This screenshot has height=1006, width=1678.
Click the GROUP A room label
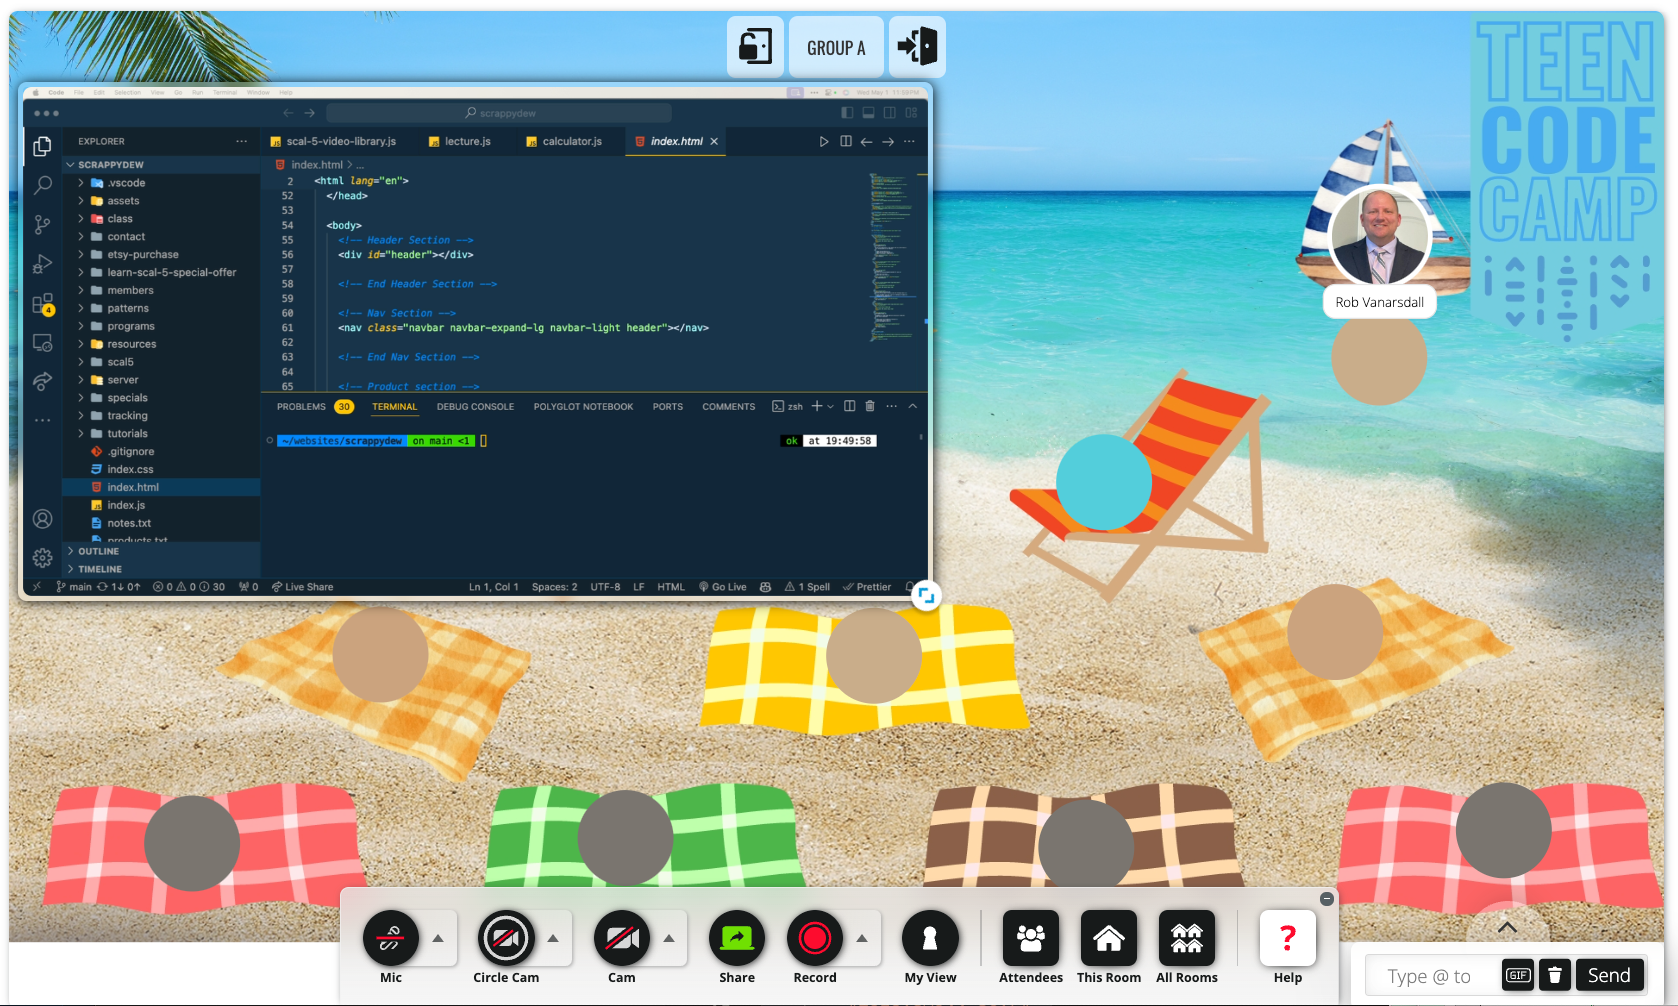pos(836,47)
